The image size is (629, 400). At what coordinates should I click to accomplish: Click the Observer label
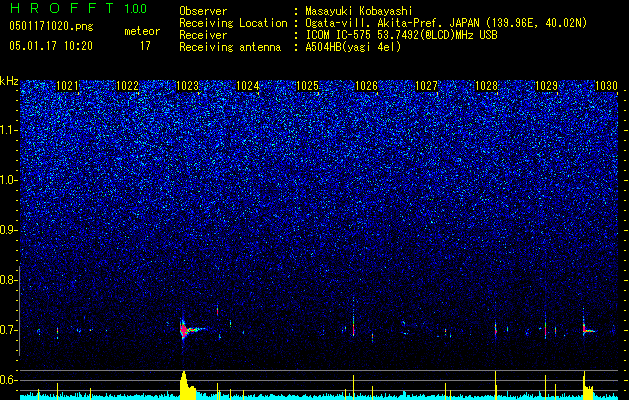[203, 11]
